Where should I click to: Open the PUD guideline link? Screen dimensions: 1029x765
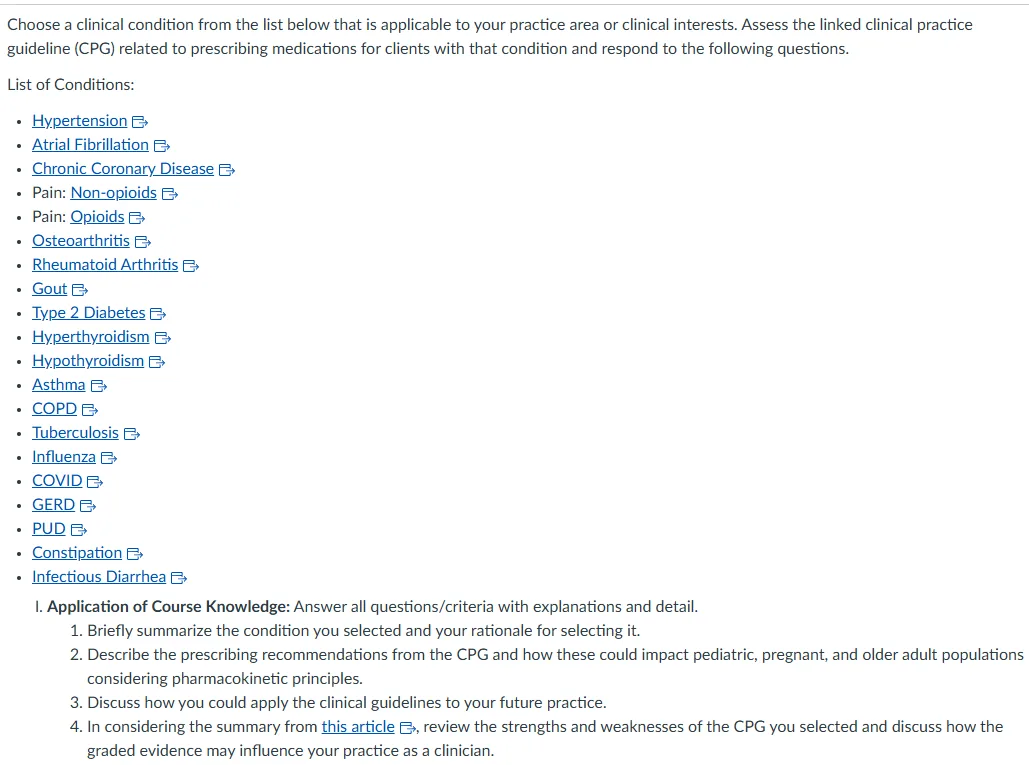coord(49,529)
